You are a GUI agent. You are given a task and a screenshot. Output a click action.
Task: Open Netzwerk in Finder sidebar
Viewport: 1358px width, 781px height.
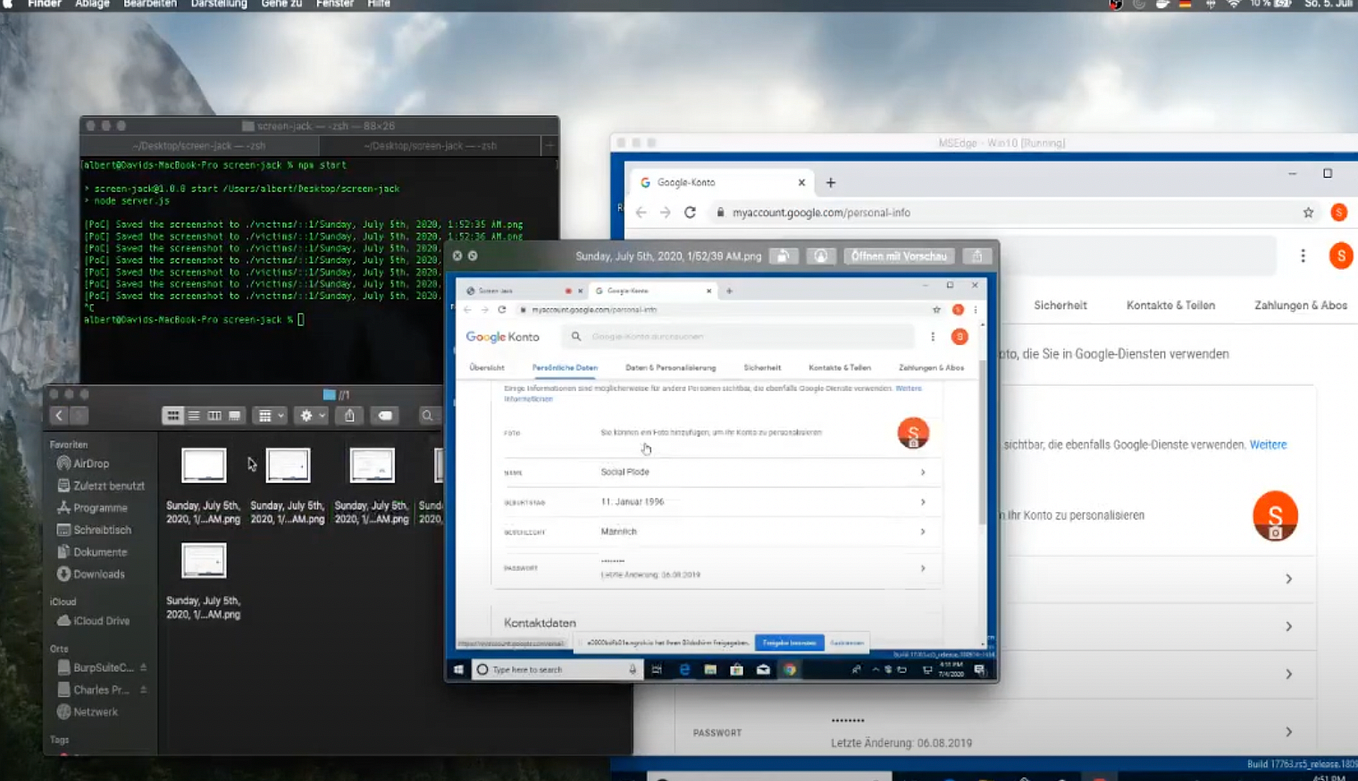88,712
